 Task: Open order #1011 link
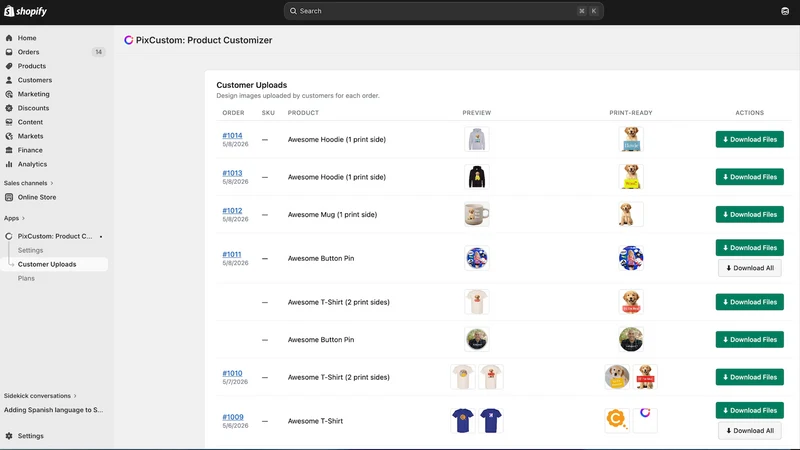click(232, 254)
